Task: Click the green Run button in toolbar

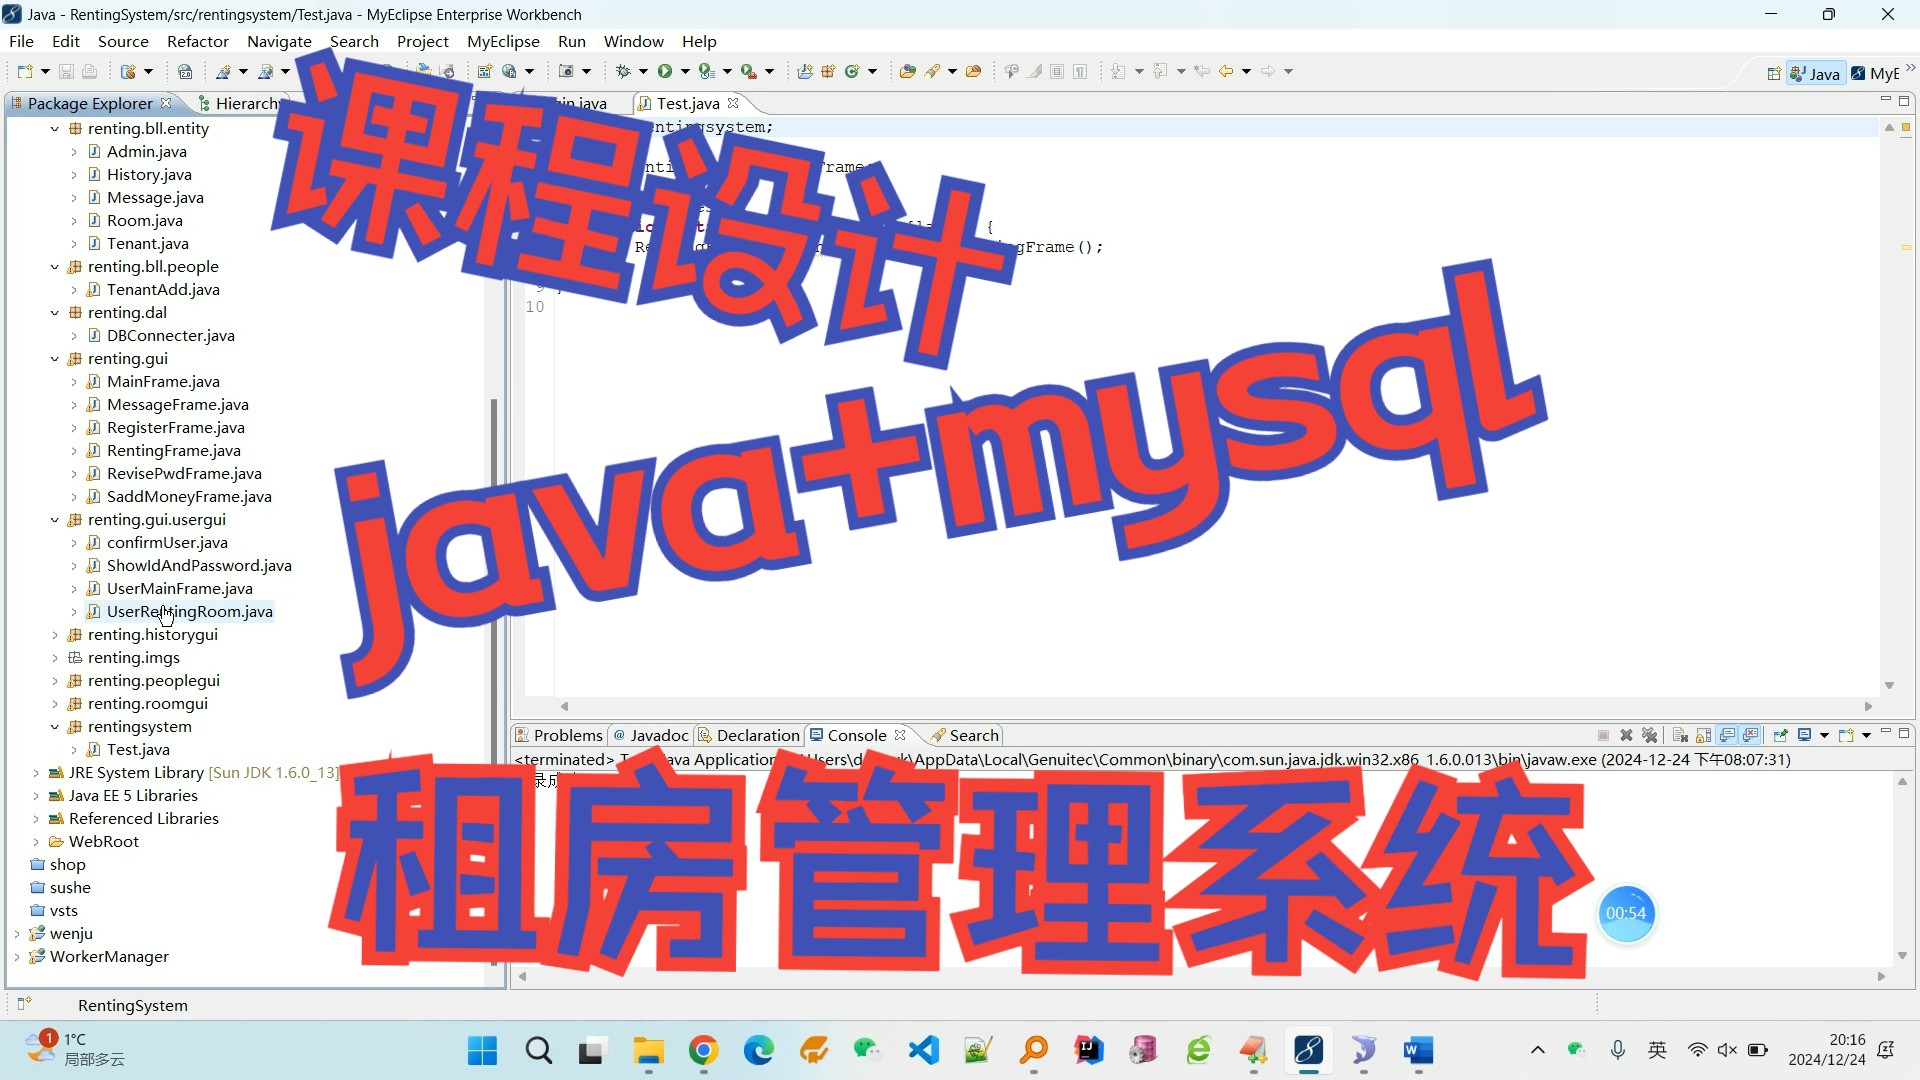Action: (664, 71)
